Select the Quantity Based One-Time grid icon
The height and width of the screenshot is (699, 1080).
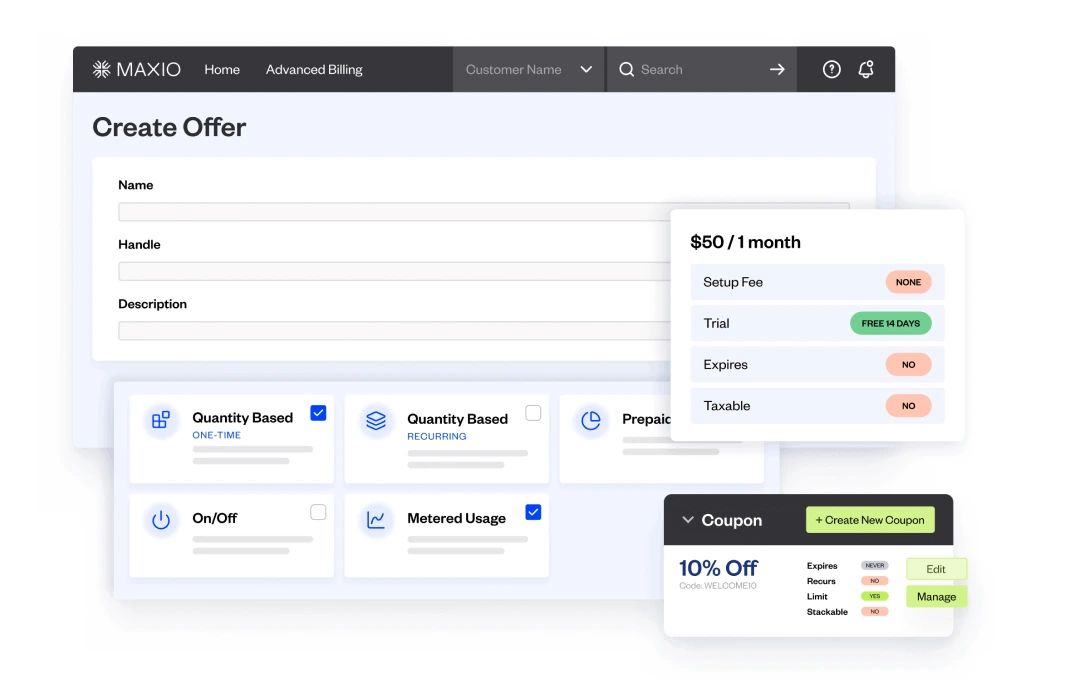click(161, 421)
